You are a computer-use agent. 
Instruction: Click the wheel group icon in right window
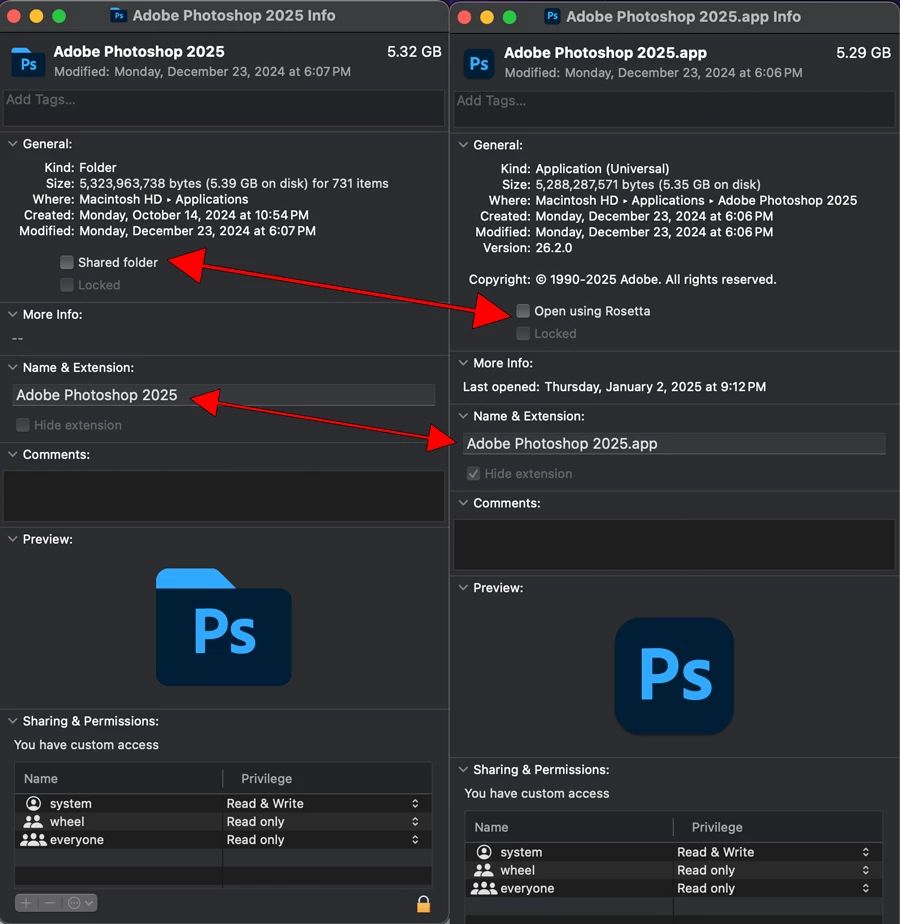[483, 870]
